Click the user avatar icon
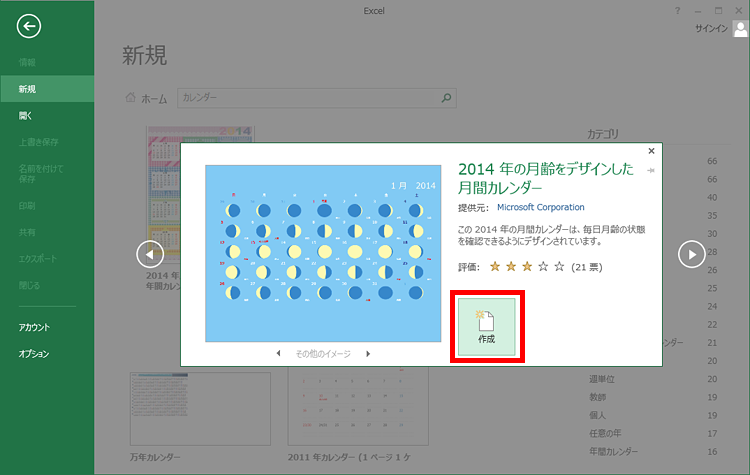The height and width of the screenshot is (475, 750). tap(740, 30)
